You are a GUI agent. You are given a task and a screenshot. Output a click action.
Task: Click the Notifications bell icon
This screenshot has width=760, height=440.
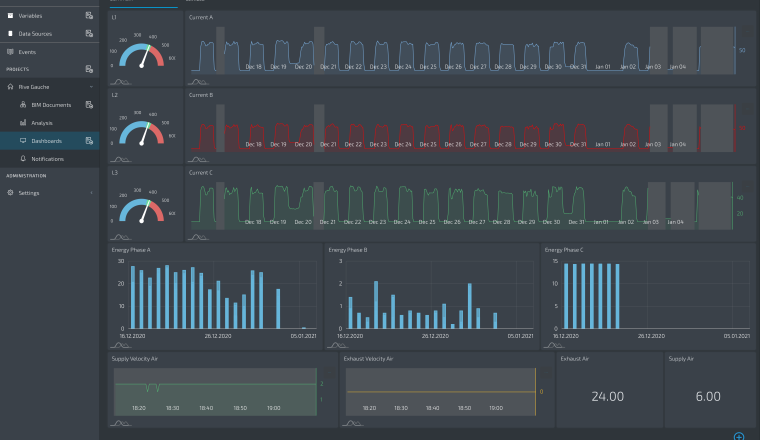click(x=22, y=159)
